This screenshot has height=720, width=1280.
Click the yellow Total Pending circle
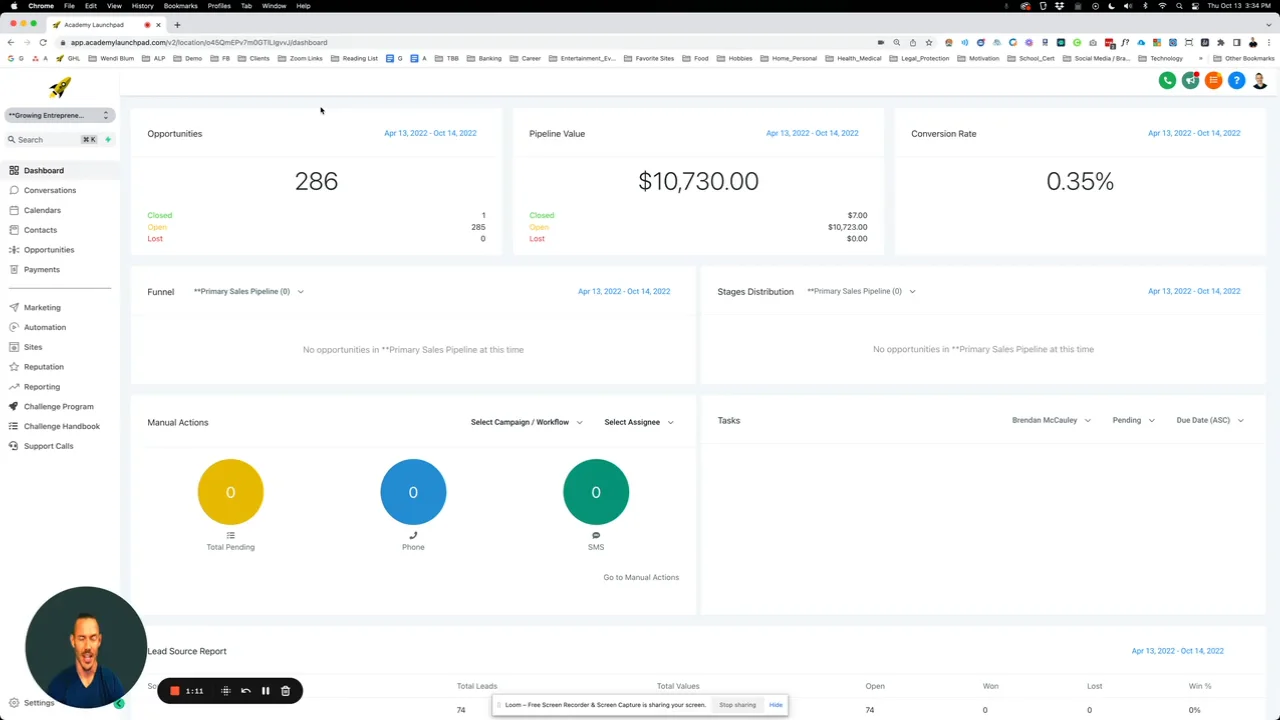click(230, 492)
